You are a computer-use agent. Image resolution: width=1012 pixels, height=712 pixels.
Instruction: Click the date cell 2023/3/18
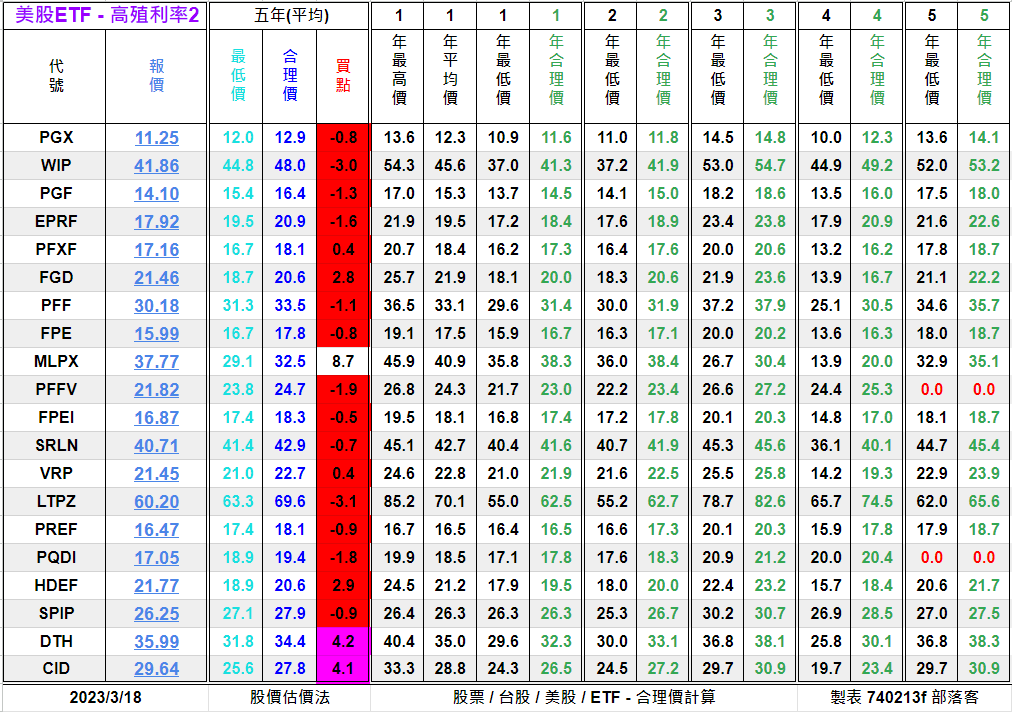[106, 698]
